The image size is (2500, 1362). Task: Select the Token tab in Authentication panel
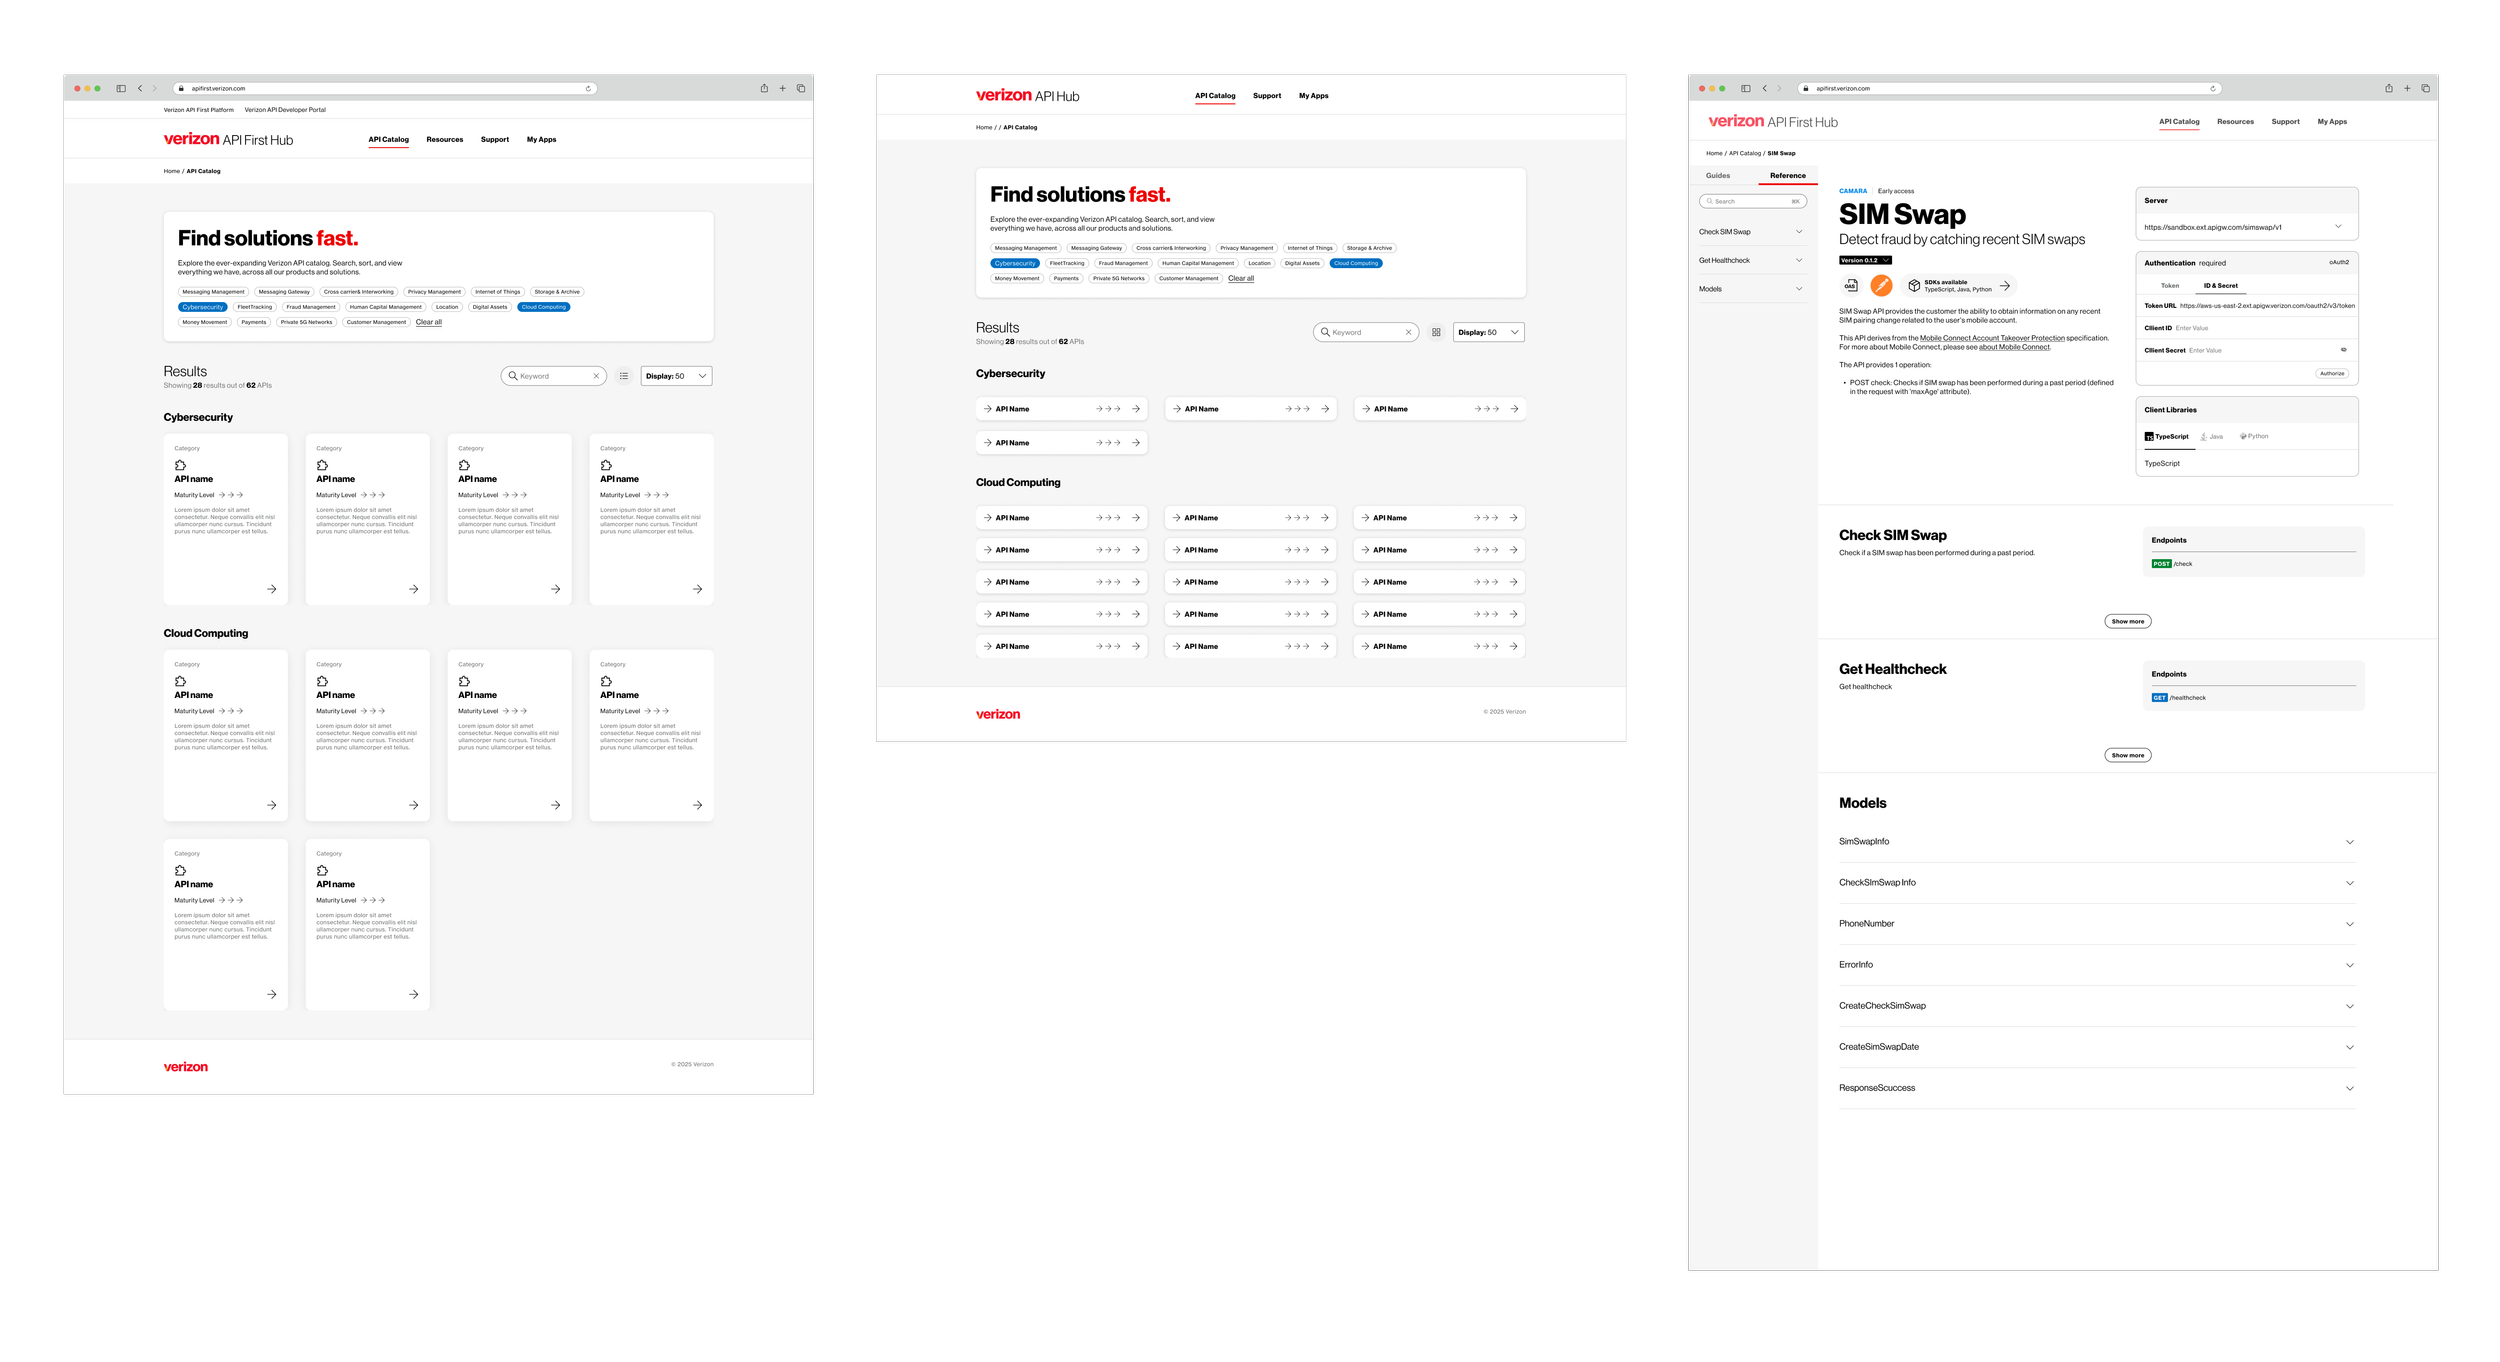(2170, 286)
